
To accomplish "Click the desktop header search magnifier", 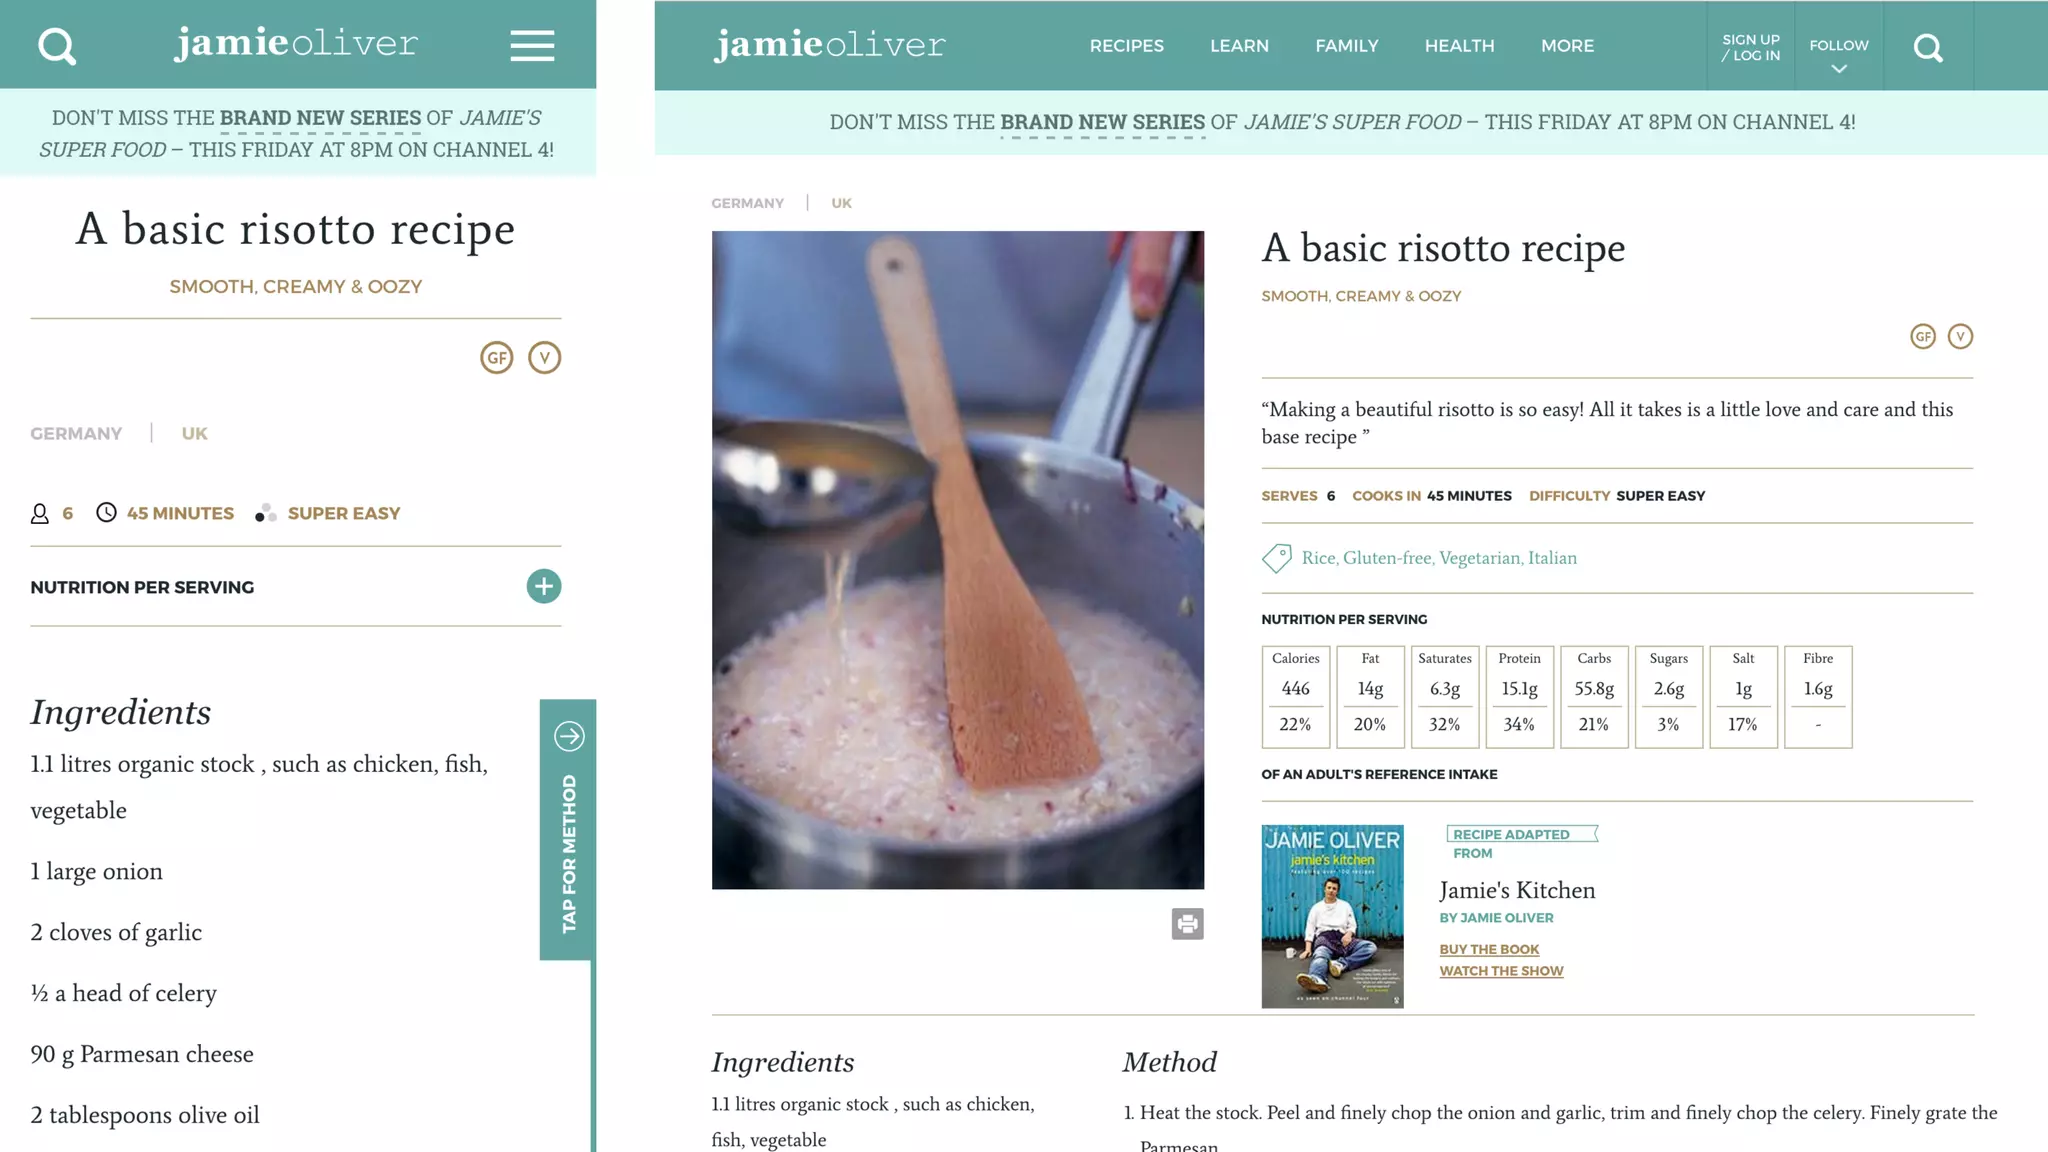I will click(x=1928, y=47).
